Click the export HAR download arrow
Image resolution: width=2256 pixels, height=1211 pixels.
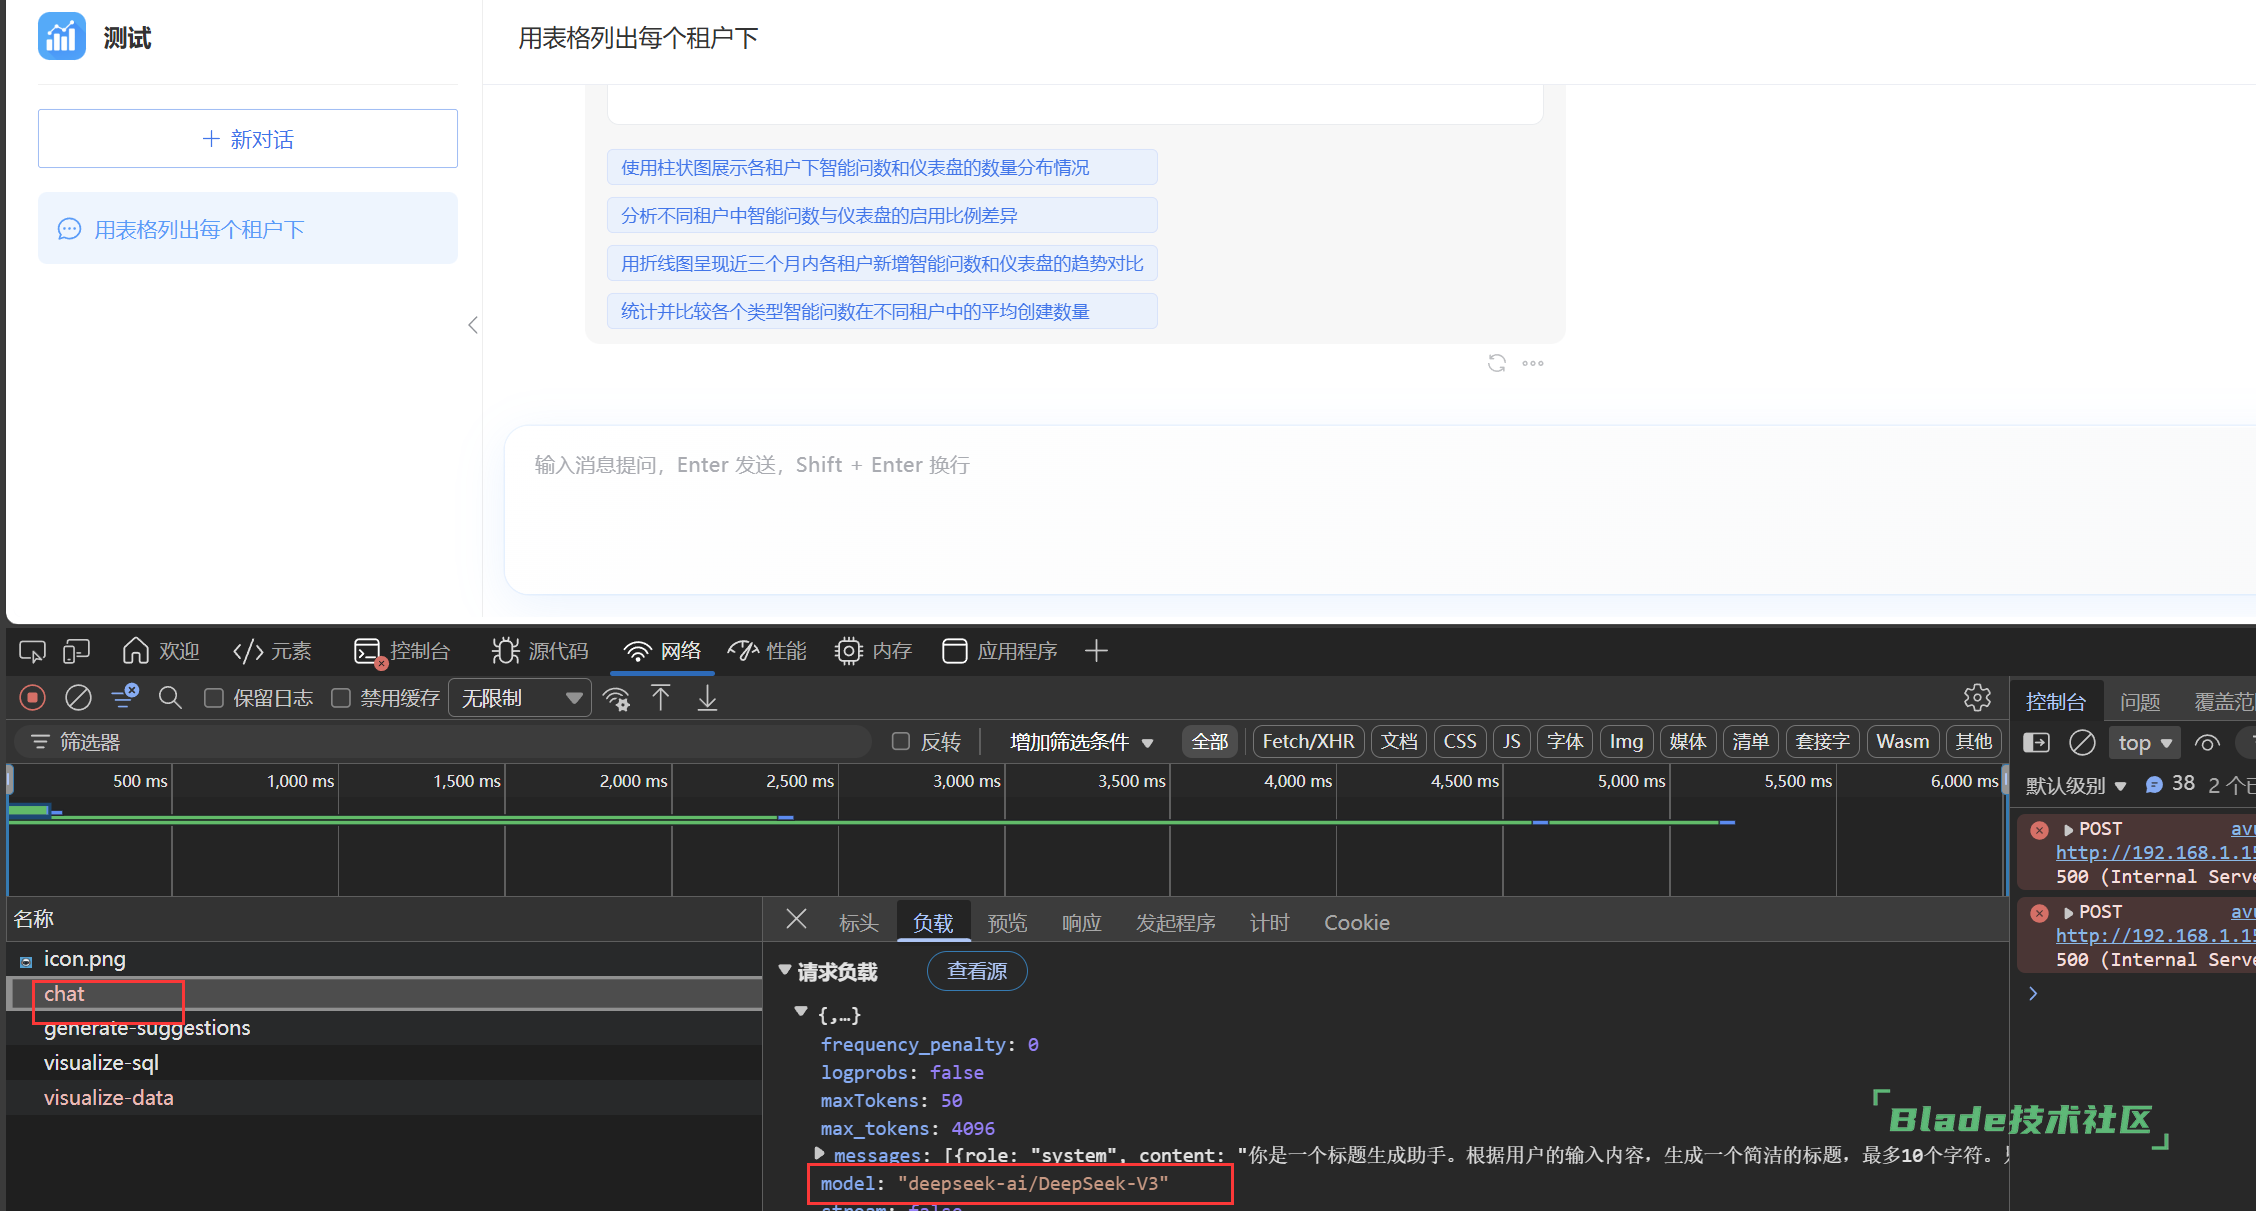coord(707,698)
